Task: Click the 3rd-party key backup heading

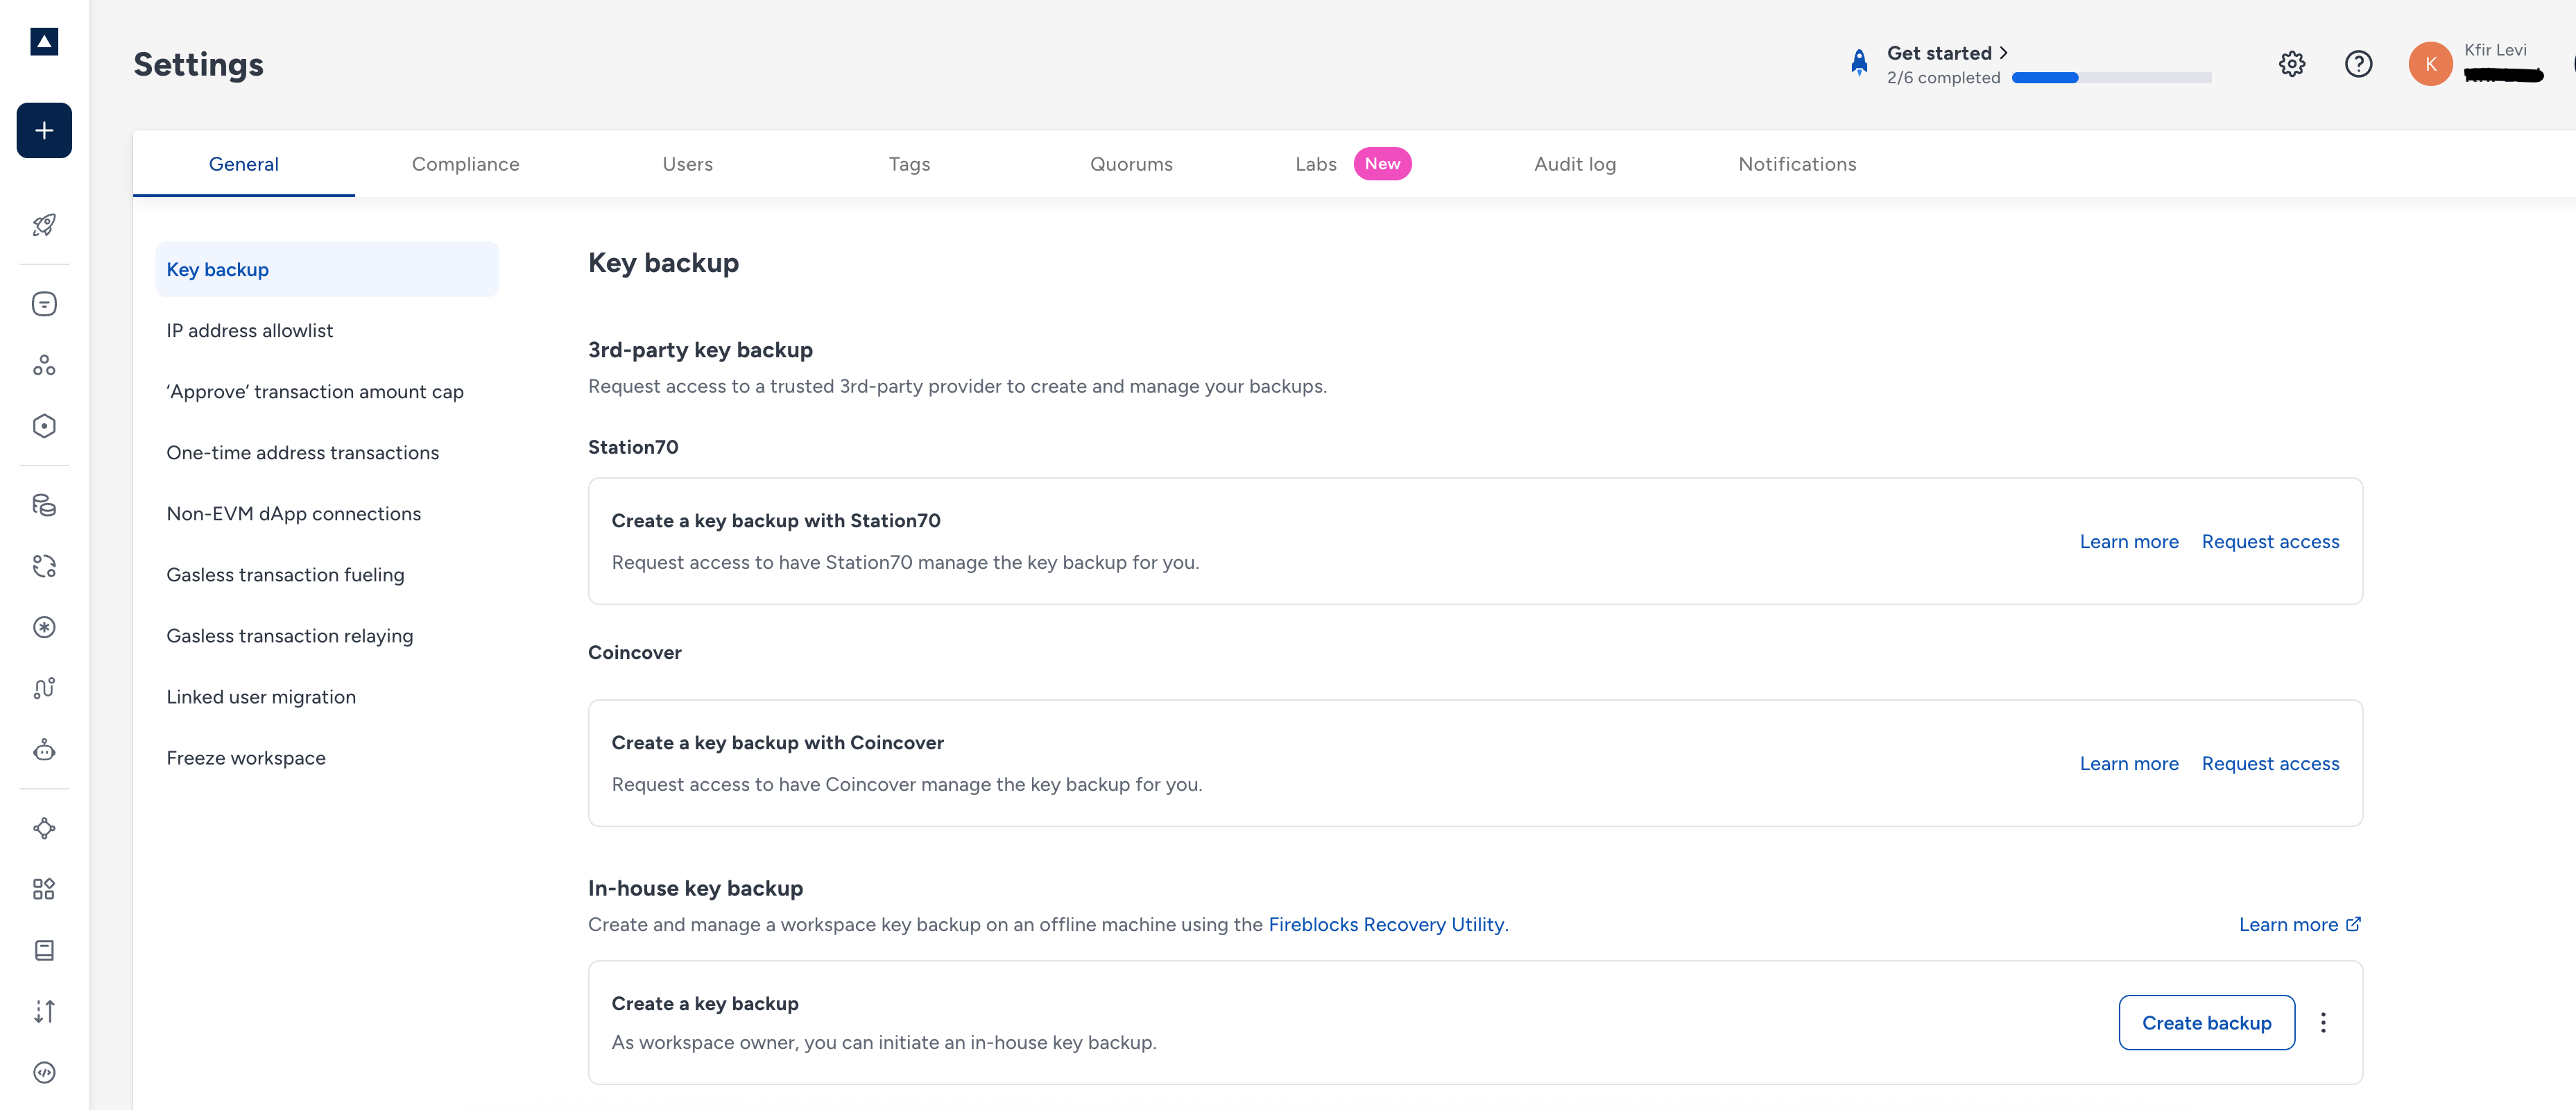Action: click(x=700, y=350)
